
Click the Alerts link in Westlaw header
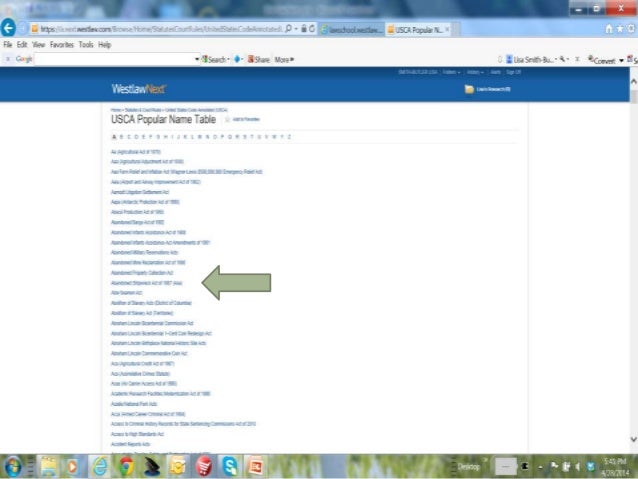495,72
